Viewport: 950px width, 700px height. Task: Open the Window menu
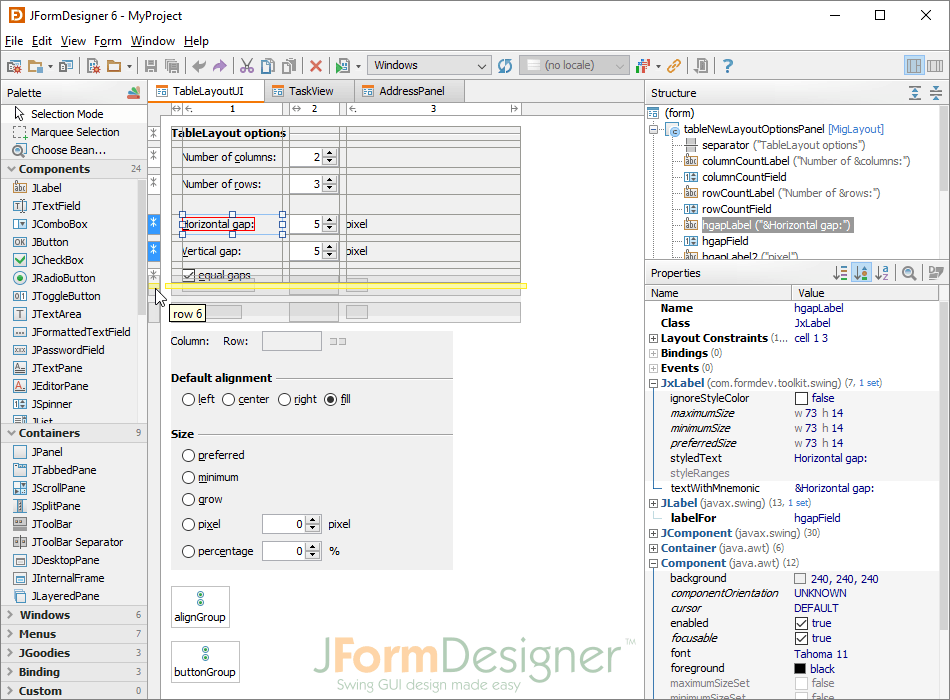153,41
